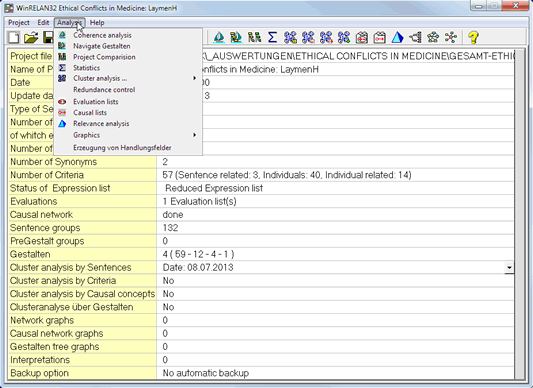Click the 'Clusteranalyse über Gestalten' label
This screenshot has height=388, width=533.
pyautogui.click(x=71, y=307)
